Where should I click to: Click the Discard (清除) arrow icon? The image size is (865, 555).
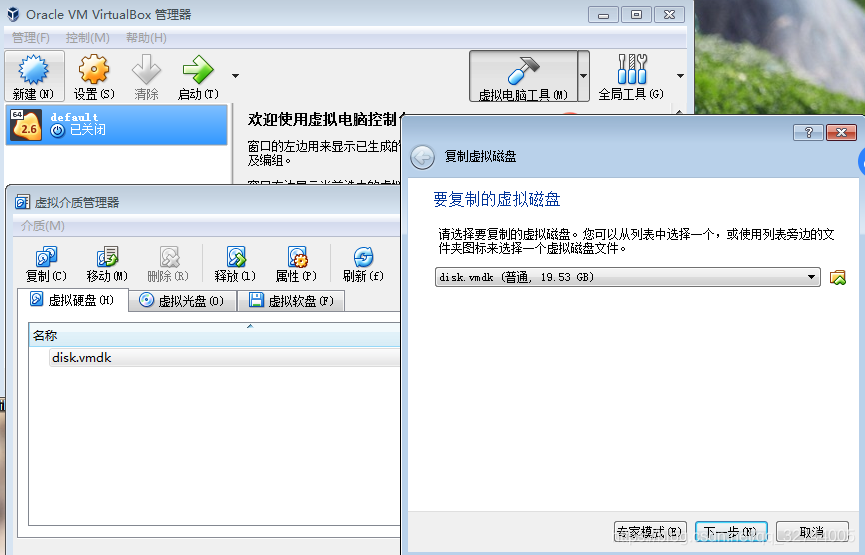(146, 76)
